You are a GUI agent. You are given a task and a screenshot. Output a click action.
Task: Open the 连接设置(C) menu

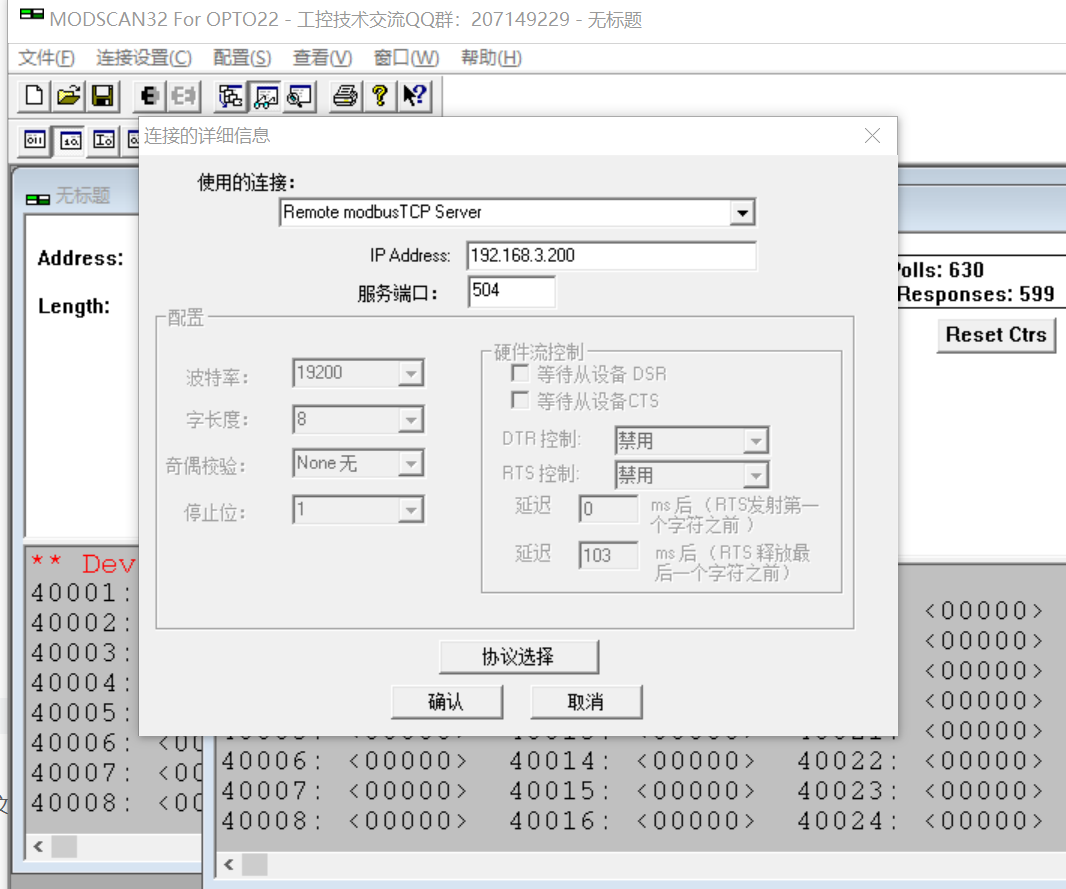[x=144, y=58]
